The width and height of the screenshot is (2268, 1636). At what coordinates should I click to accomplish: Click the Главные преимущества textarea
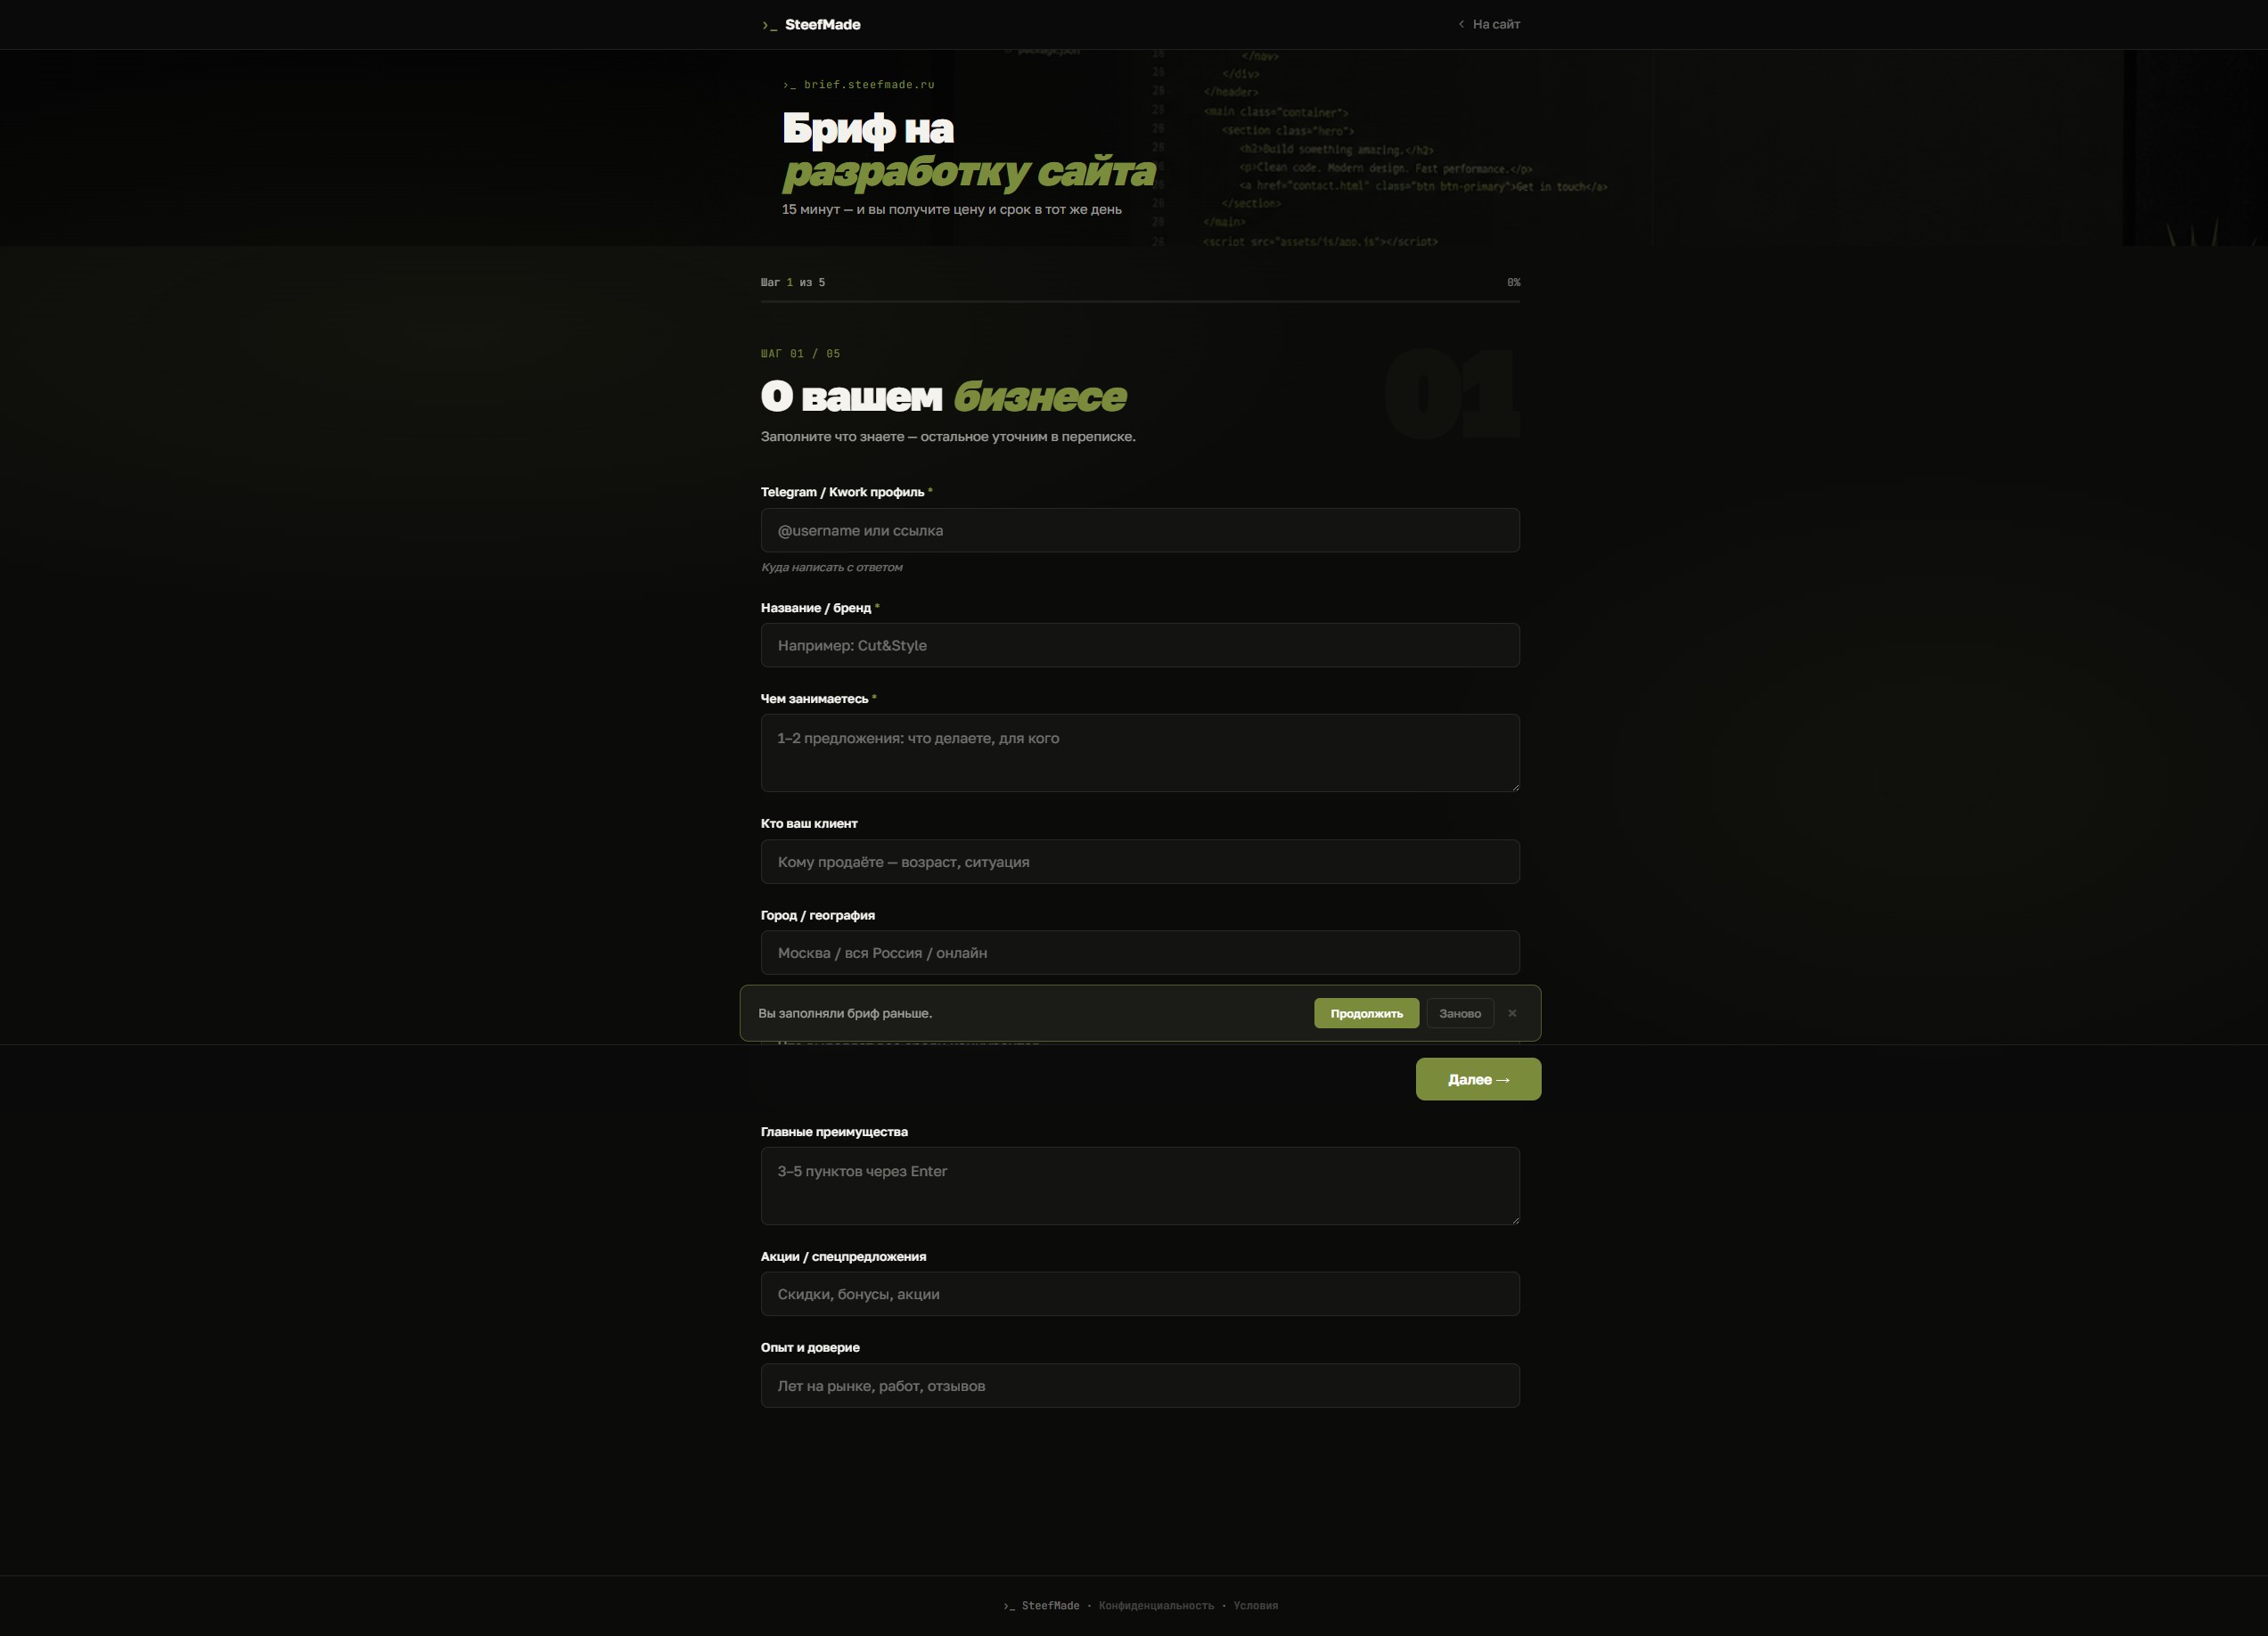(1140, 1186)
